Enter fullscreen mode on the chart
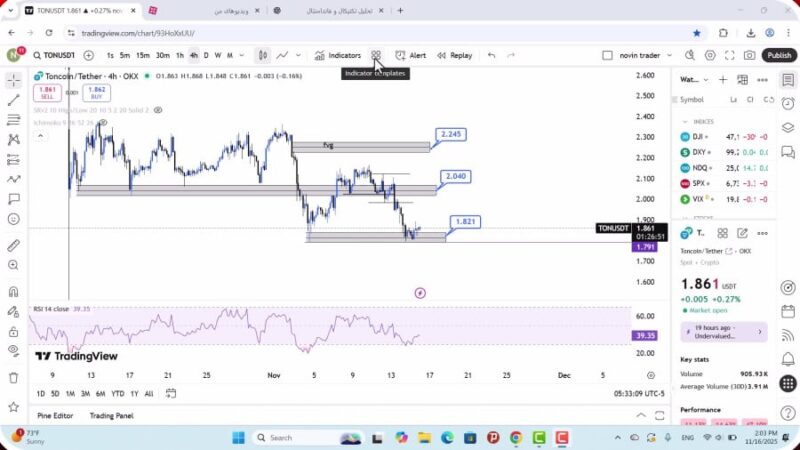Image resolution: width=800 pixels, height=450 pixels. tap(731, 56)
